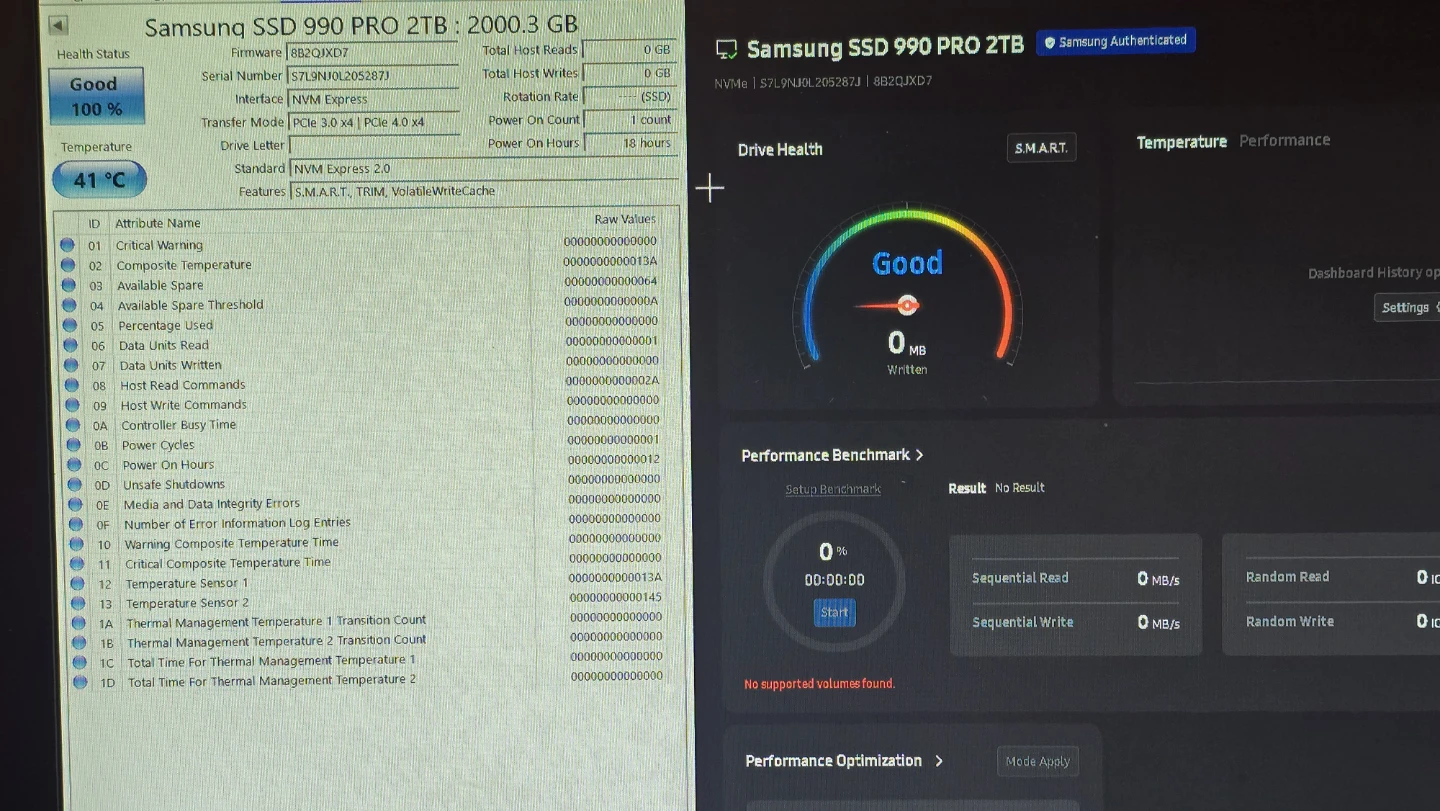Click the Transfer Mode field

[x=374, y=122]
